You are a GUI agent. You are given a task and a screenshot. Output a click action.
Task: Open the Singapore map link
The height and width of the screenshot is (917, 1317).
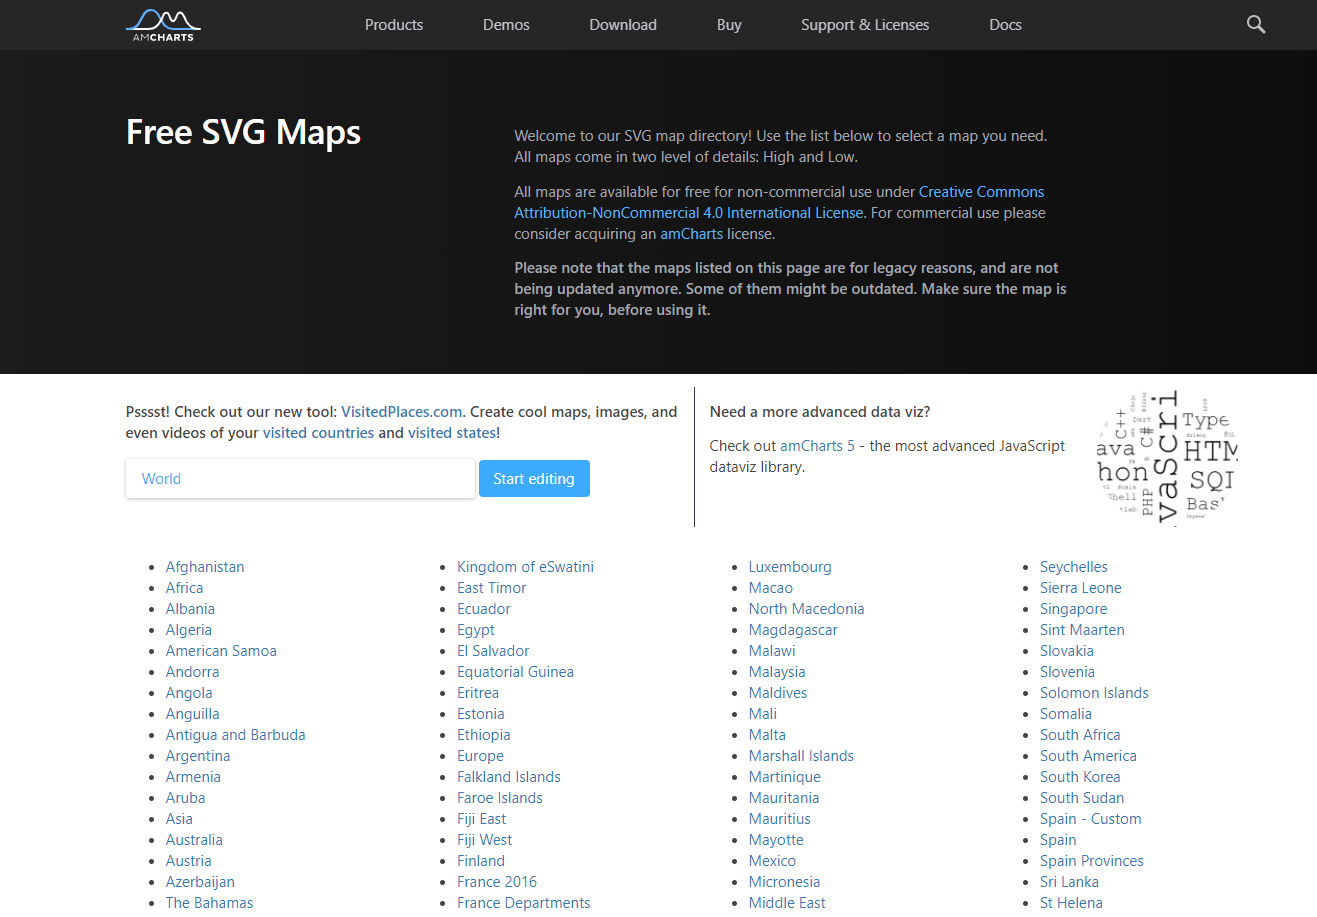click(1073, 609)
